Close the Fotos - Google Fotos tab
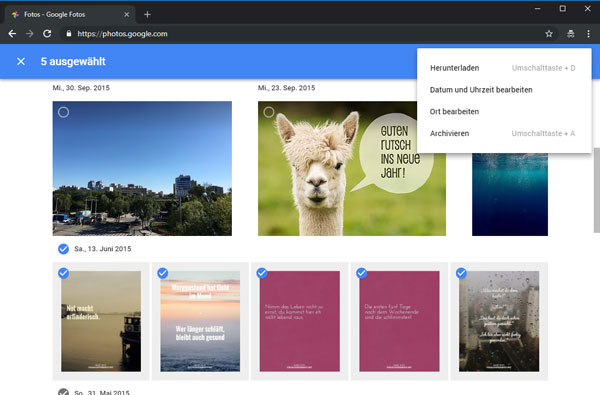 [x=127, y=15]
